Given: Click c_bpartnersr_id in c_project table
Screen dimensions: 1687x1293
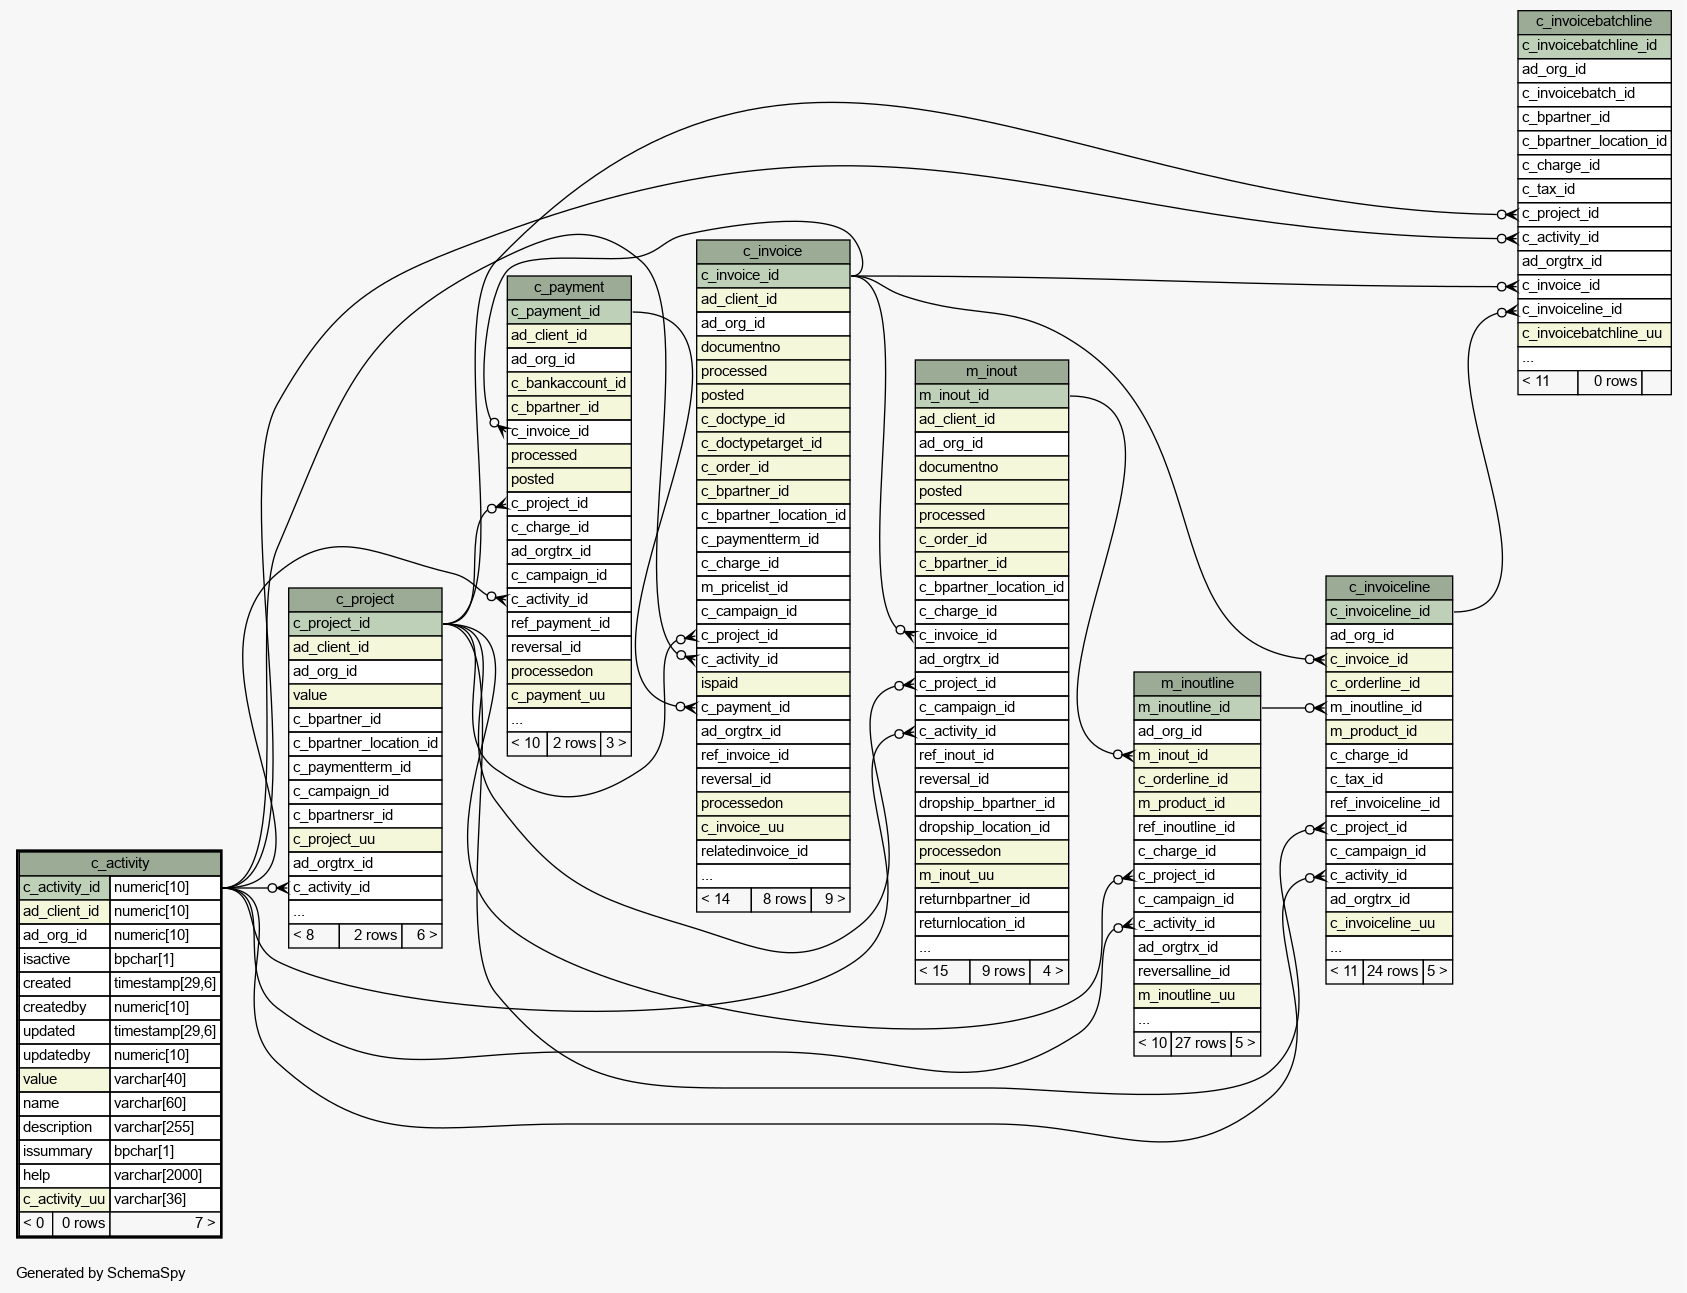Looking at the screenshot, I should 365,815.
